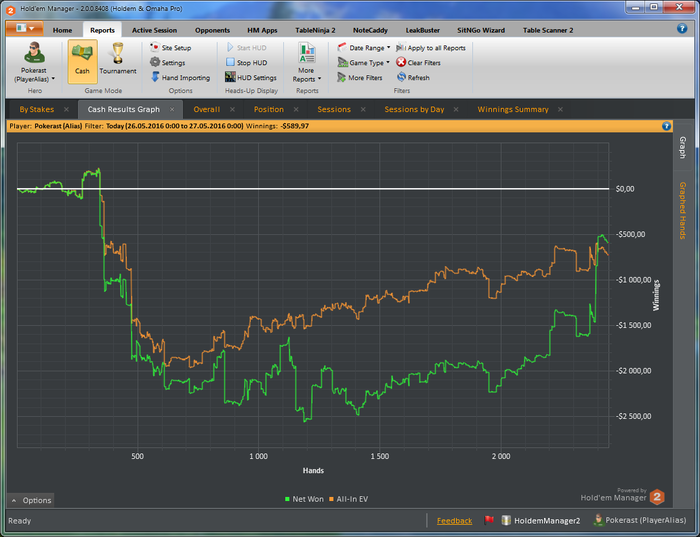Click the Ready status text
The image size is (700, 537).
[x=20, y=521]
